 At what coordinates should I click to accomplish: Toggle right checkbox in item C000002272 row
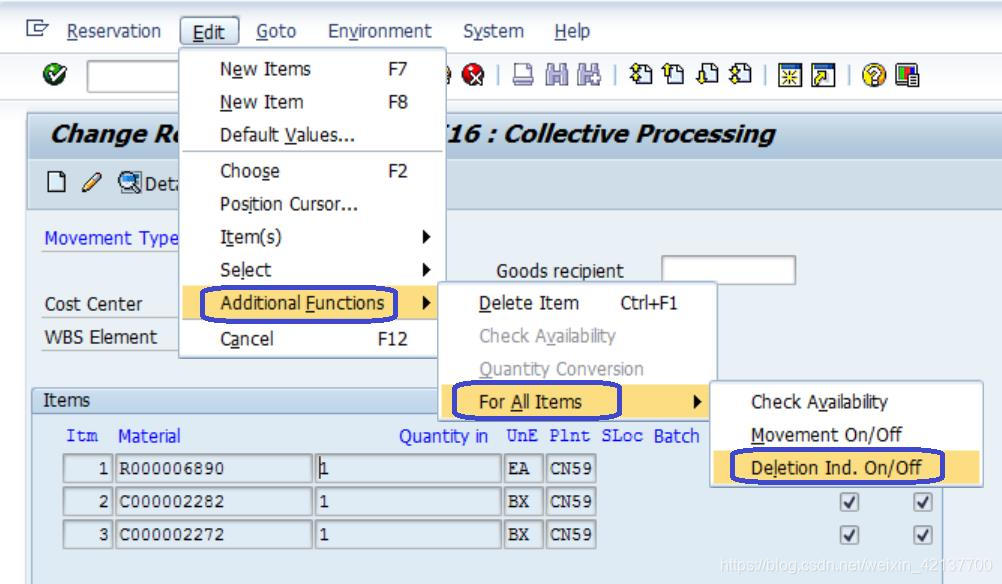click(923, 535)
